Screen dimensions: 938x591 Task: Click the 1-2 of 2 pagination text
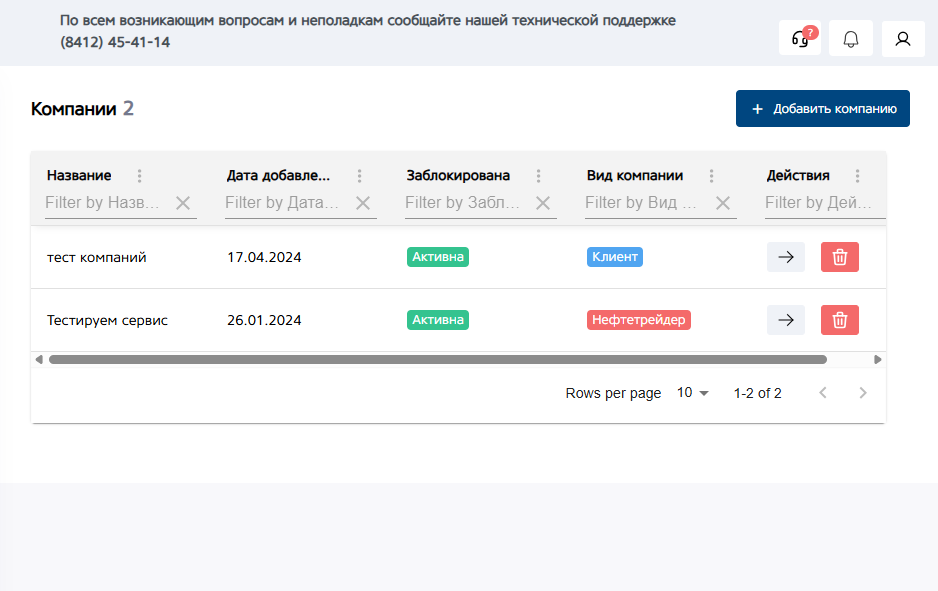757,393
